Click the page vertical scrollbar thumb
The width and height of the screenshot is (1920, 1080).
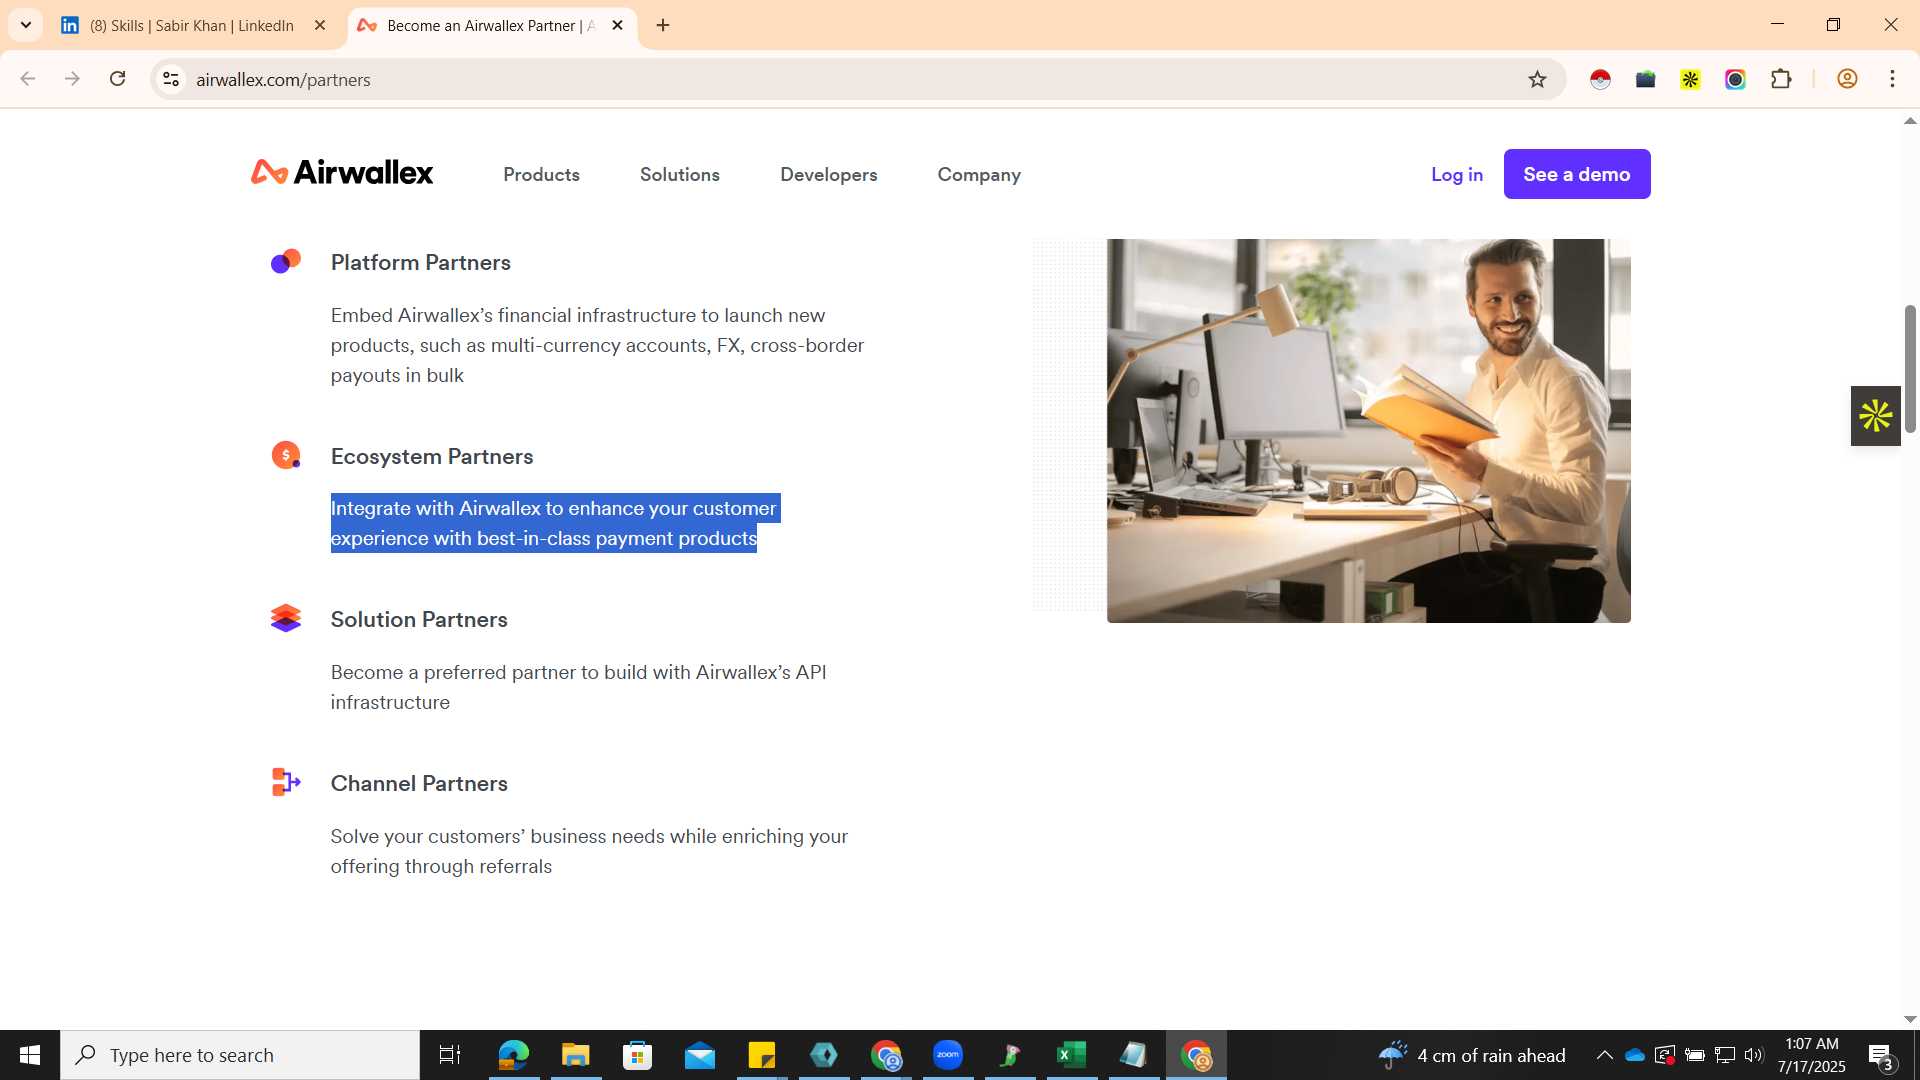pyautogui.click(x=1910, y=368)
